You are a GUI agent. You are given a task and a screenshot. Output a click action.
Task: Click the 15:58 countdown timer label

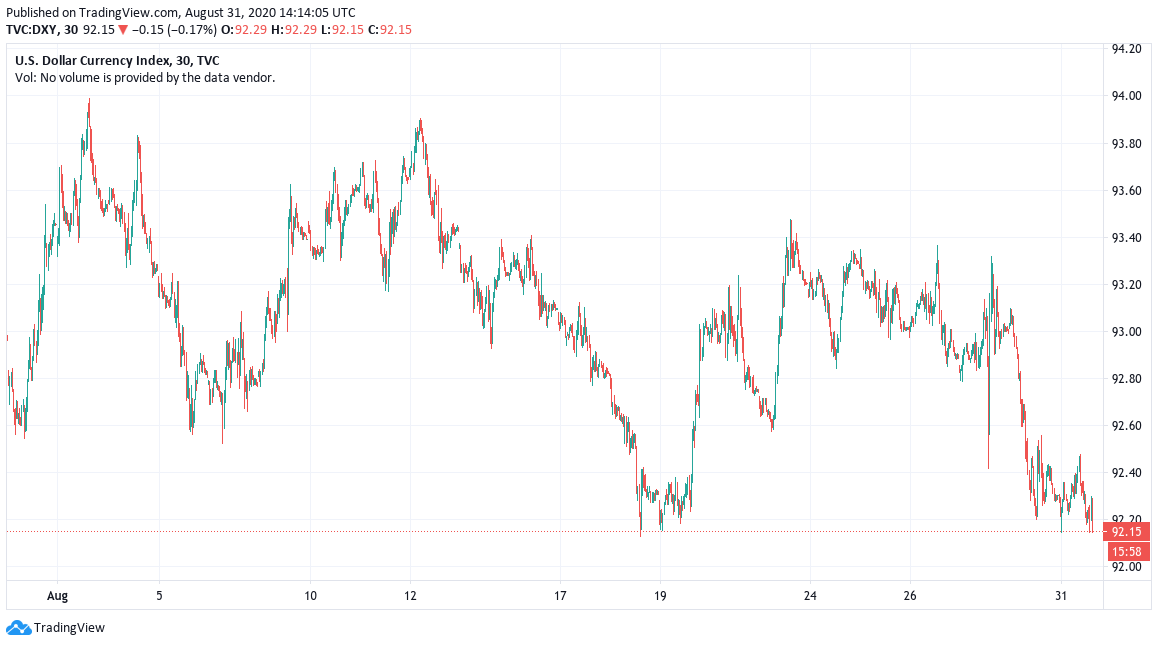tap(1126, 551)
